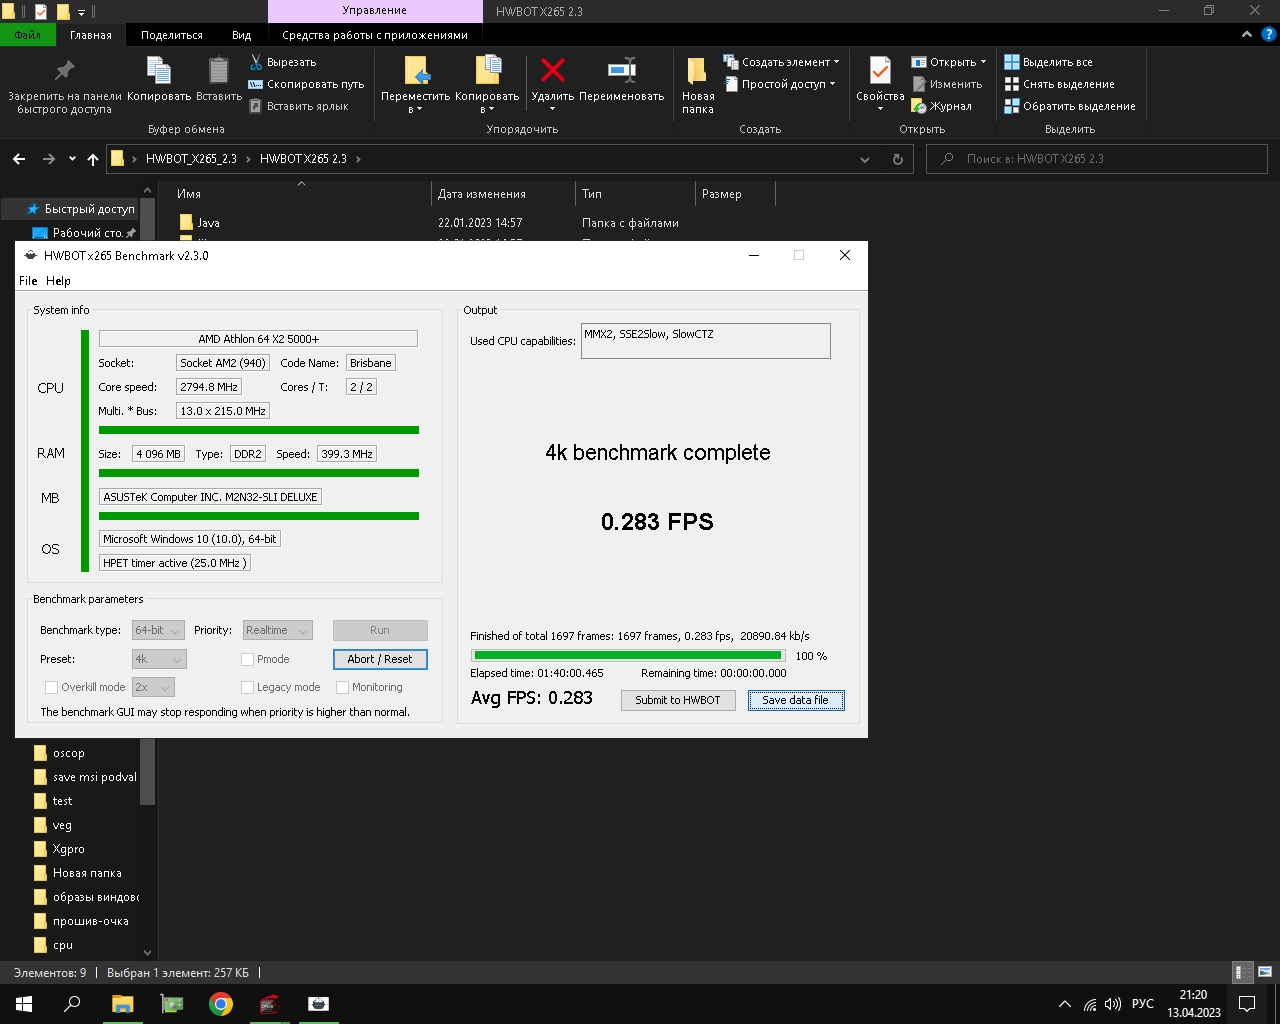This screenshot has height=1024, width=1280.
Task: Click Обратить выделение in ribbon
Action: (1070, 106)
